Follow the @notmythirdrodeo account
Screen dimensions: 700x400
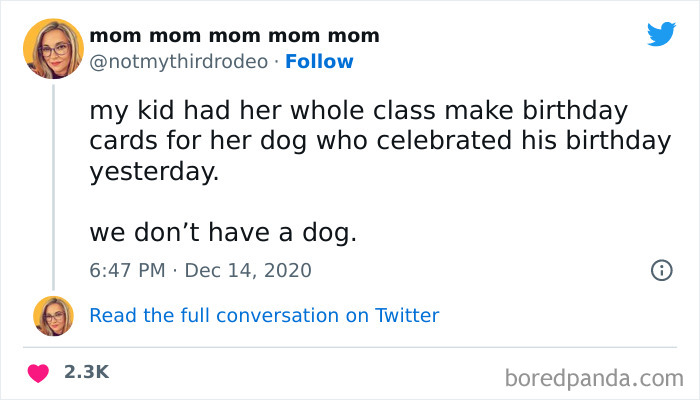(x=319, y=61)
